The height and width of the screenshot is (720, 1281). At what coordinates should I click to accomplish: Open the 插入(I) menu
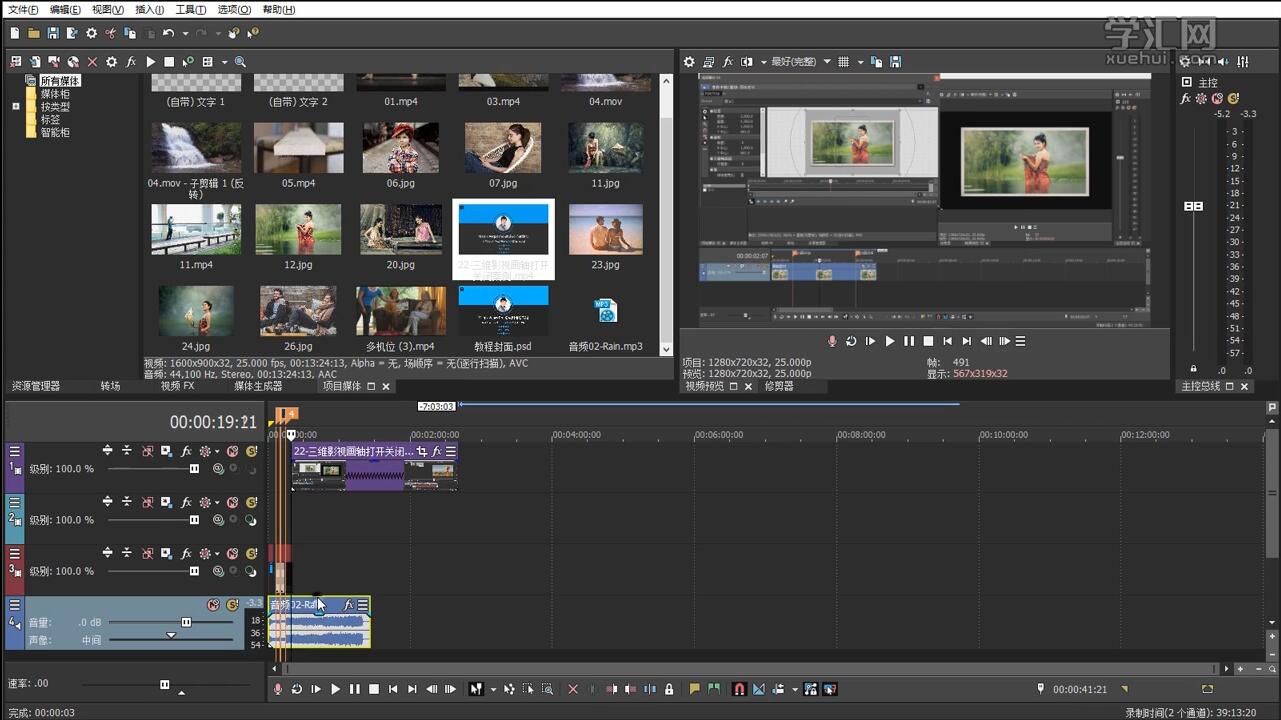(x=150, y=10)
